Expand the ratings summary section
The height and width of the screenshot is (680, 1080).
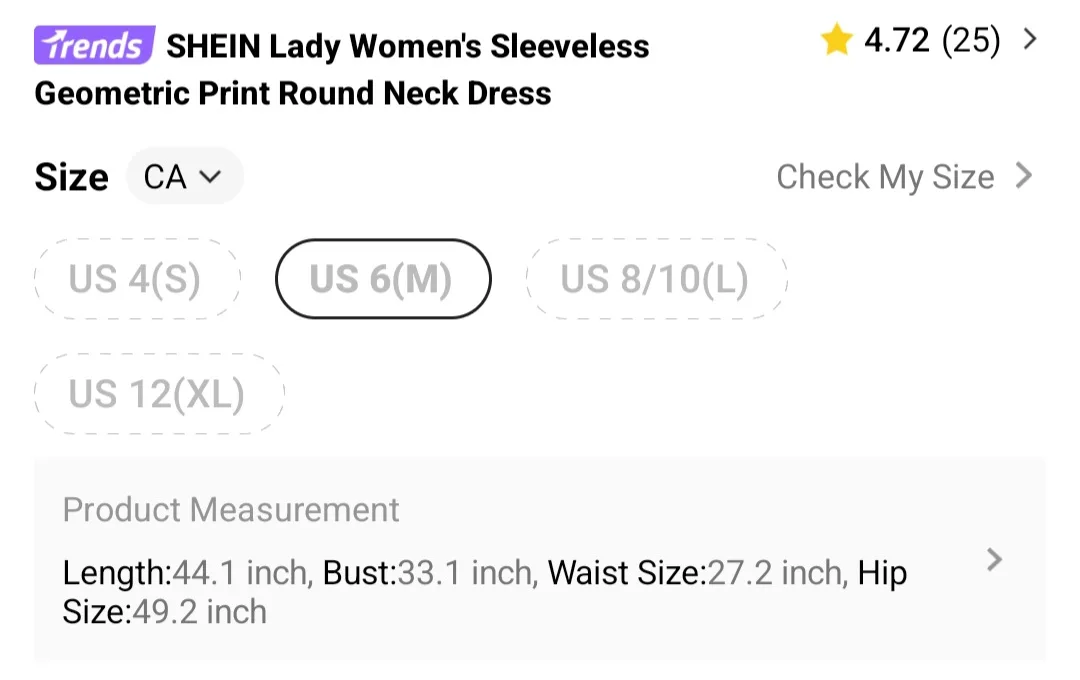tap(1030, 40)
